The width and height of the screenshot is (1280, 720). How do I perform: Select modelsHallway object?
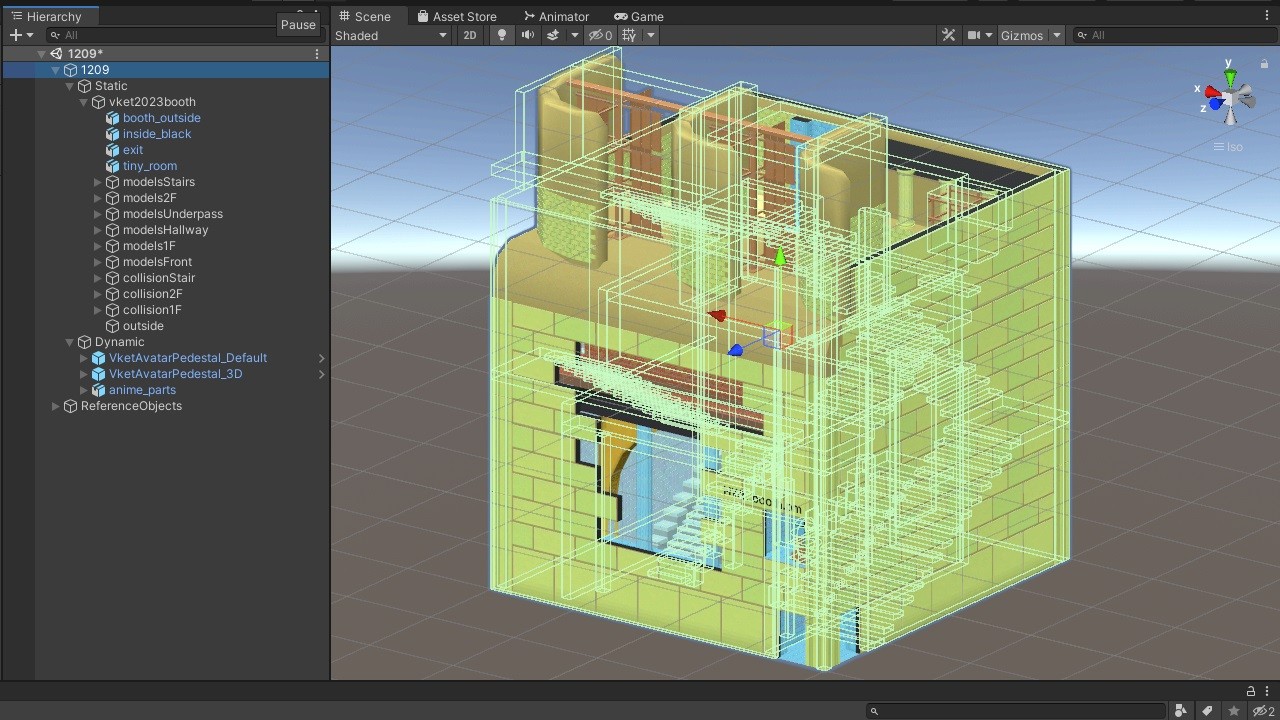tap(165, 230)
